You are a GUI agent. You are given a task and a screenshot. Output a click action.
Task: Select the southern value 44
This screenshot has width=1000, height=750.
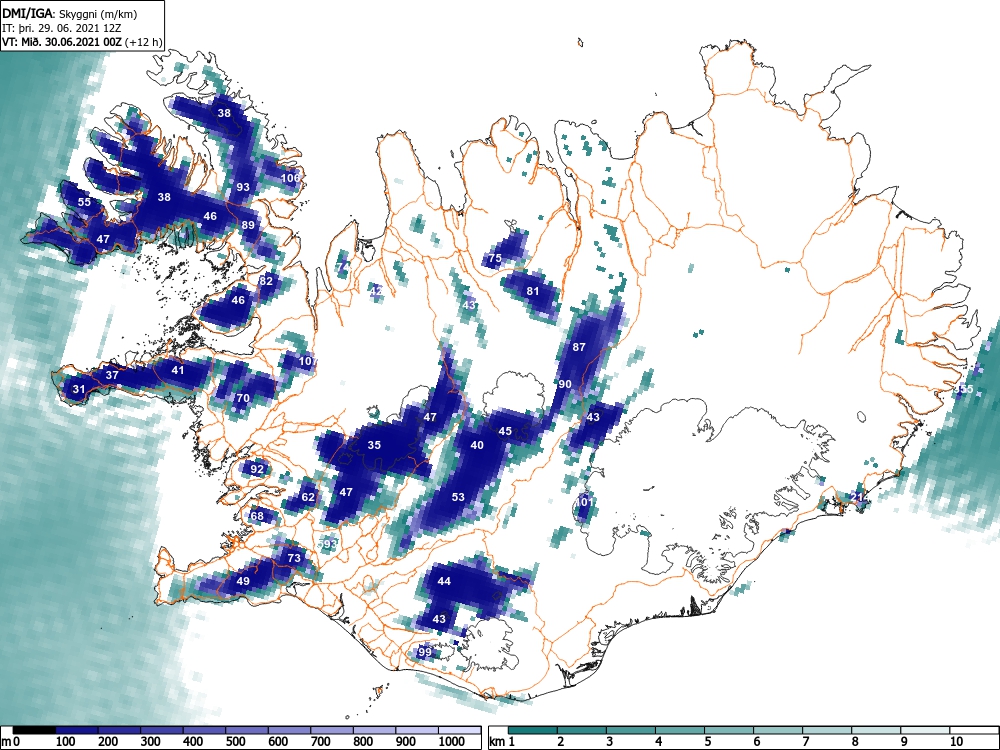444,581
